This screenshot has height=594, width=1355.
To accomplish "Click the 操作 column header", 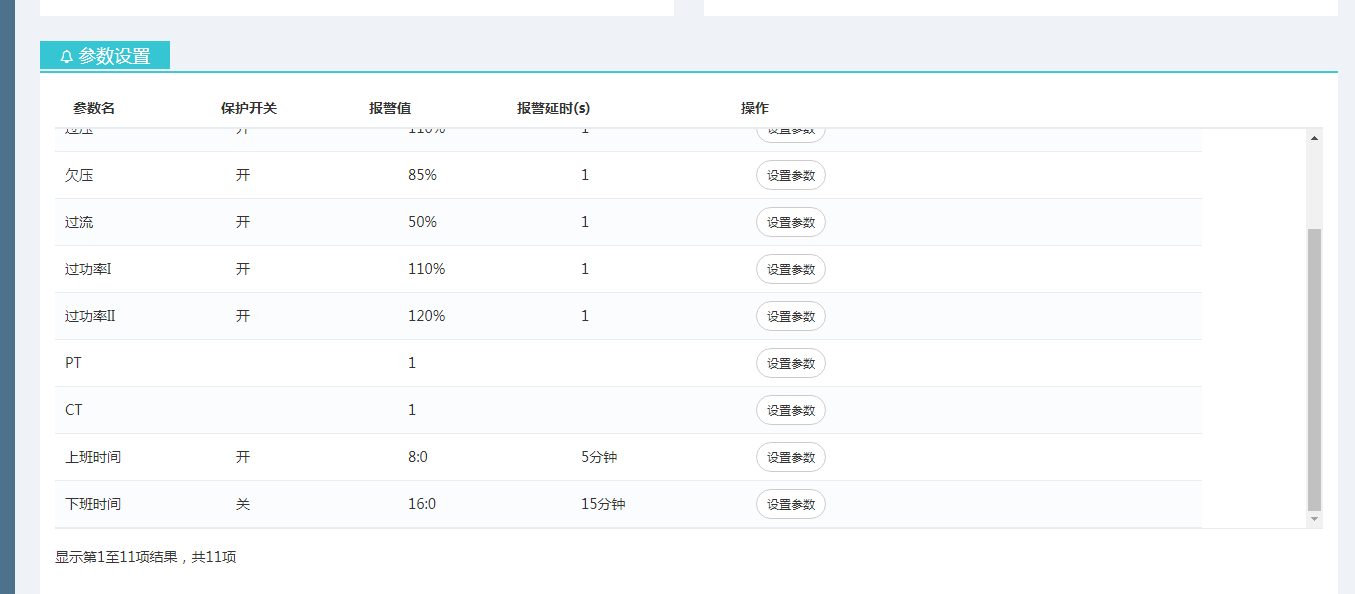I will 755,108.
